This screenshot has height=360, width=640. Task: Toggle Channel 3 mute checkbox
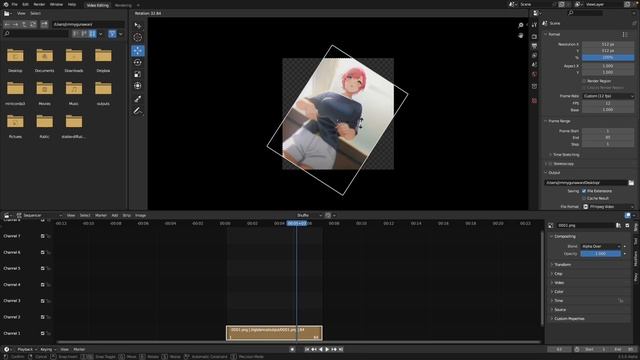click(x=42, y=301)
